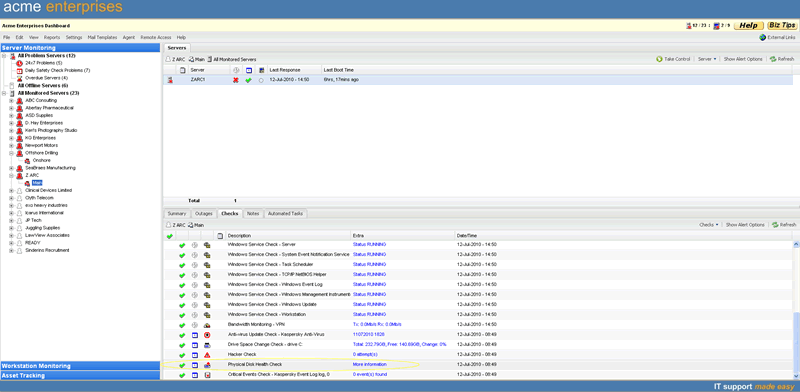Click the Physical Disk Health Check icon

[207, 365]
